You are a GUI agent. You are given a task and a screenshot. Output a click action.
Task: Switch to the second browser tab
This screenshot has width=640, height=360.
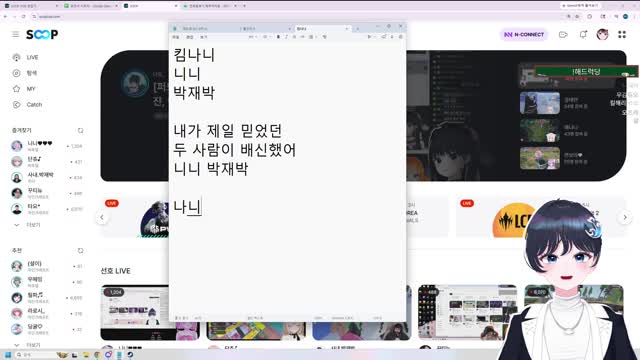point(91,6)
